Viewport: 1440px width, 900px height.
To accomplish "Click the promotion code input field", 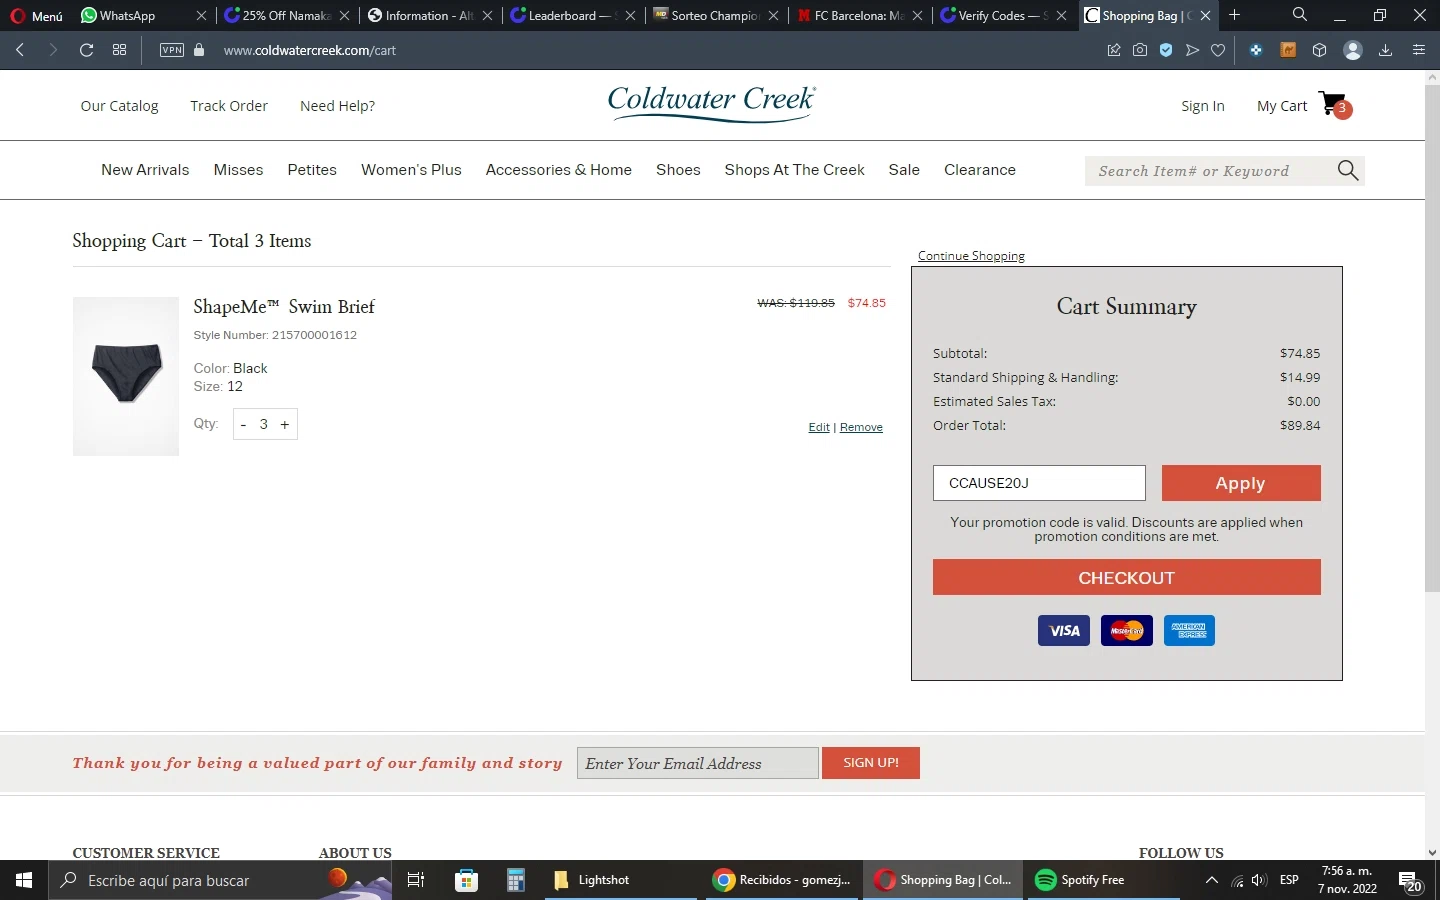I will (1039, 483).
